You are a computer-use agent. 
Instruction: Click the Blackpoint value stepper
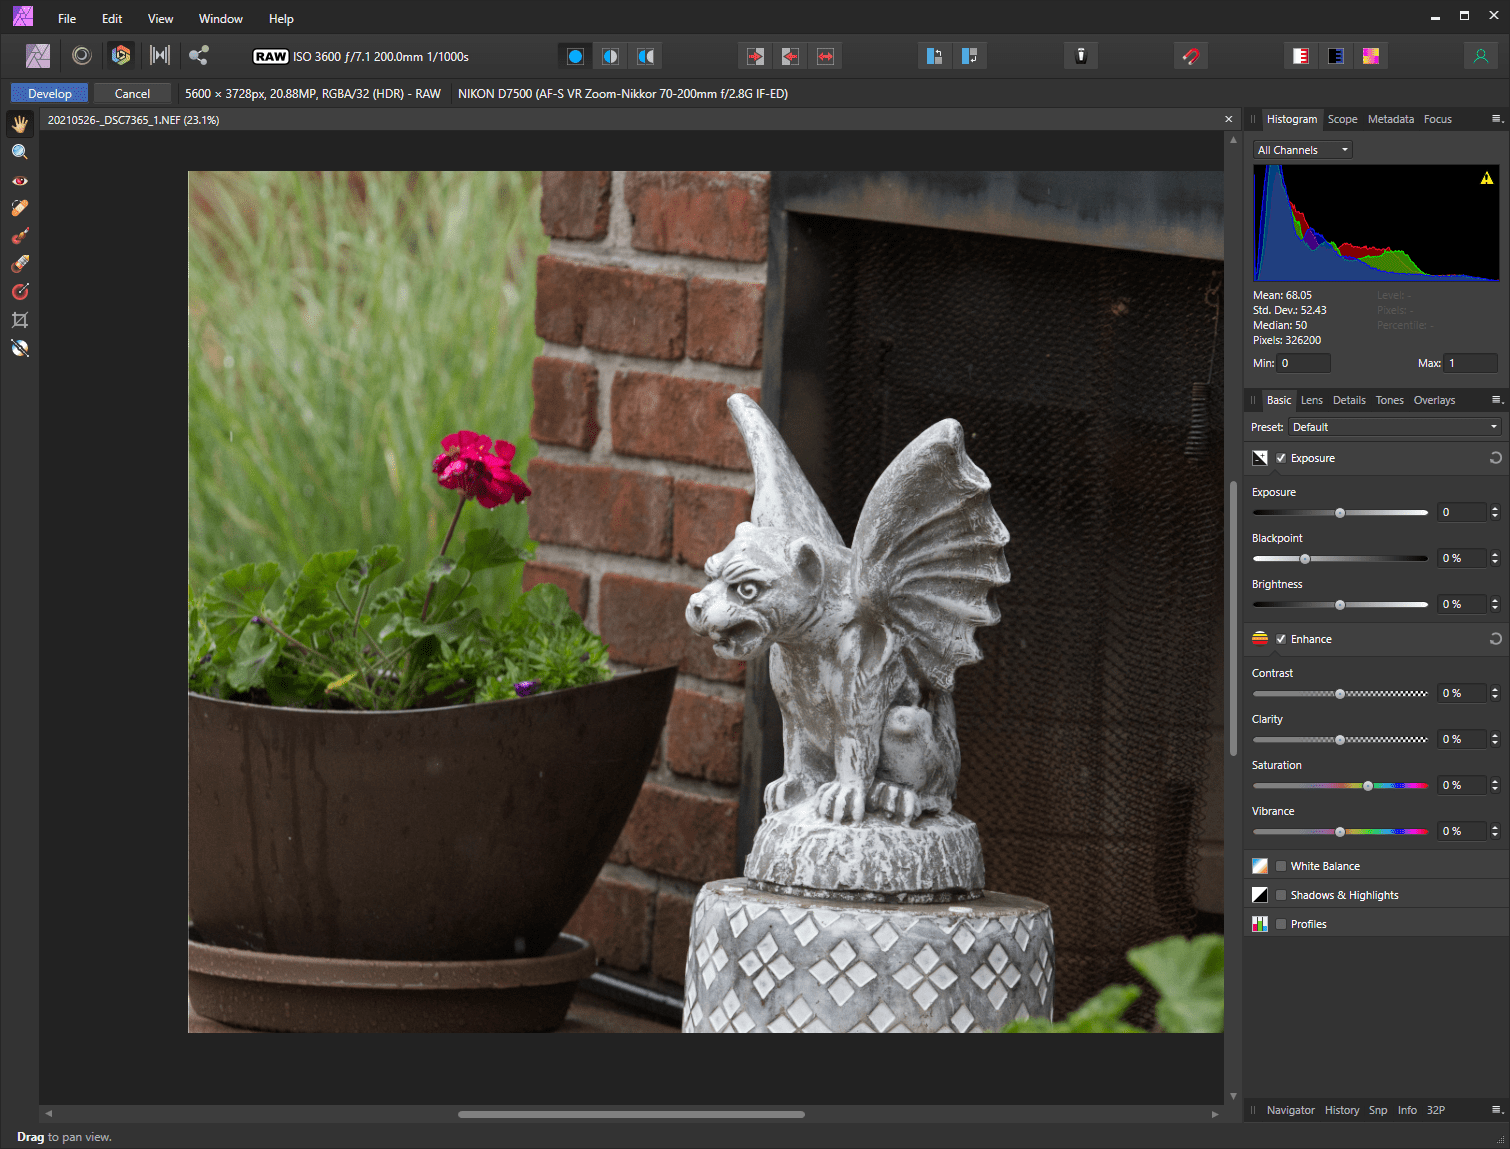coord(1495,558)
